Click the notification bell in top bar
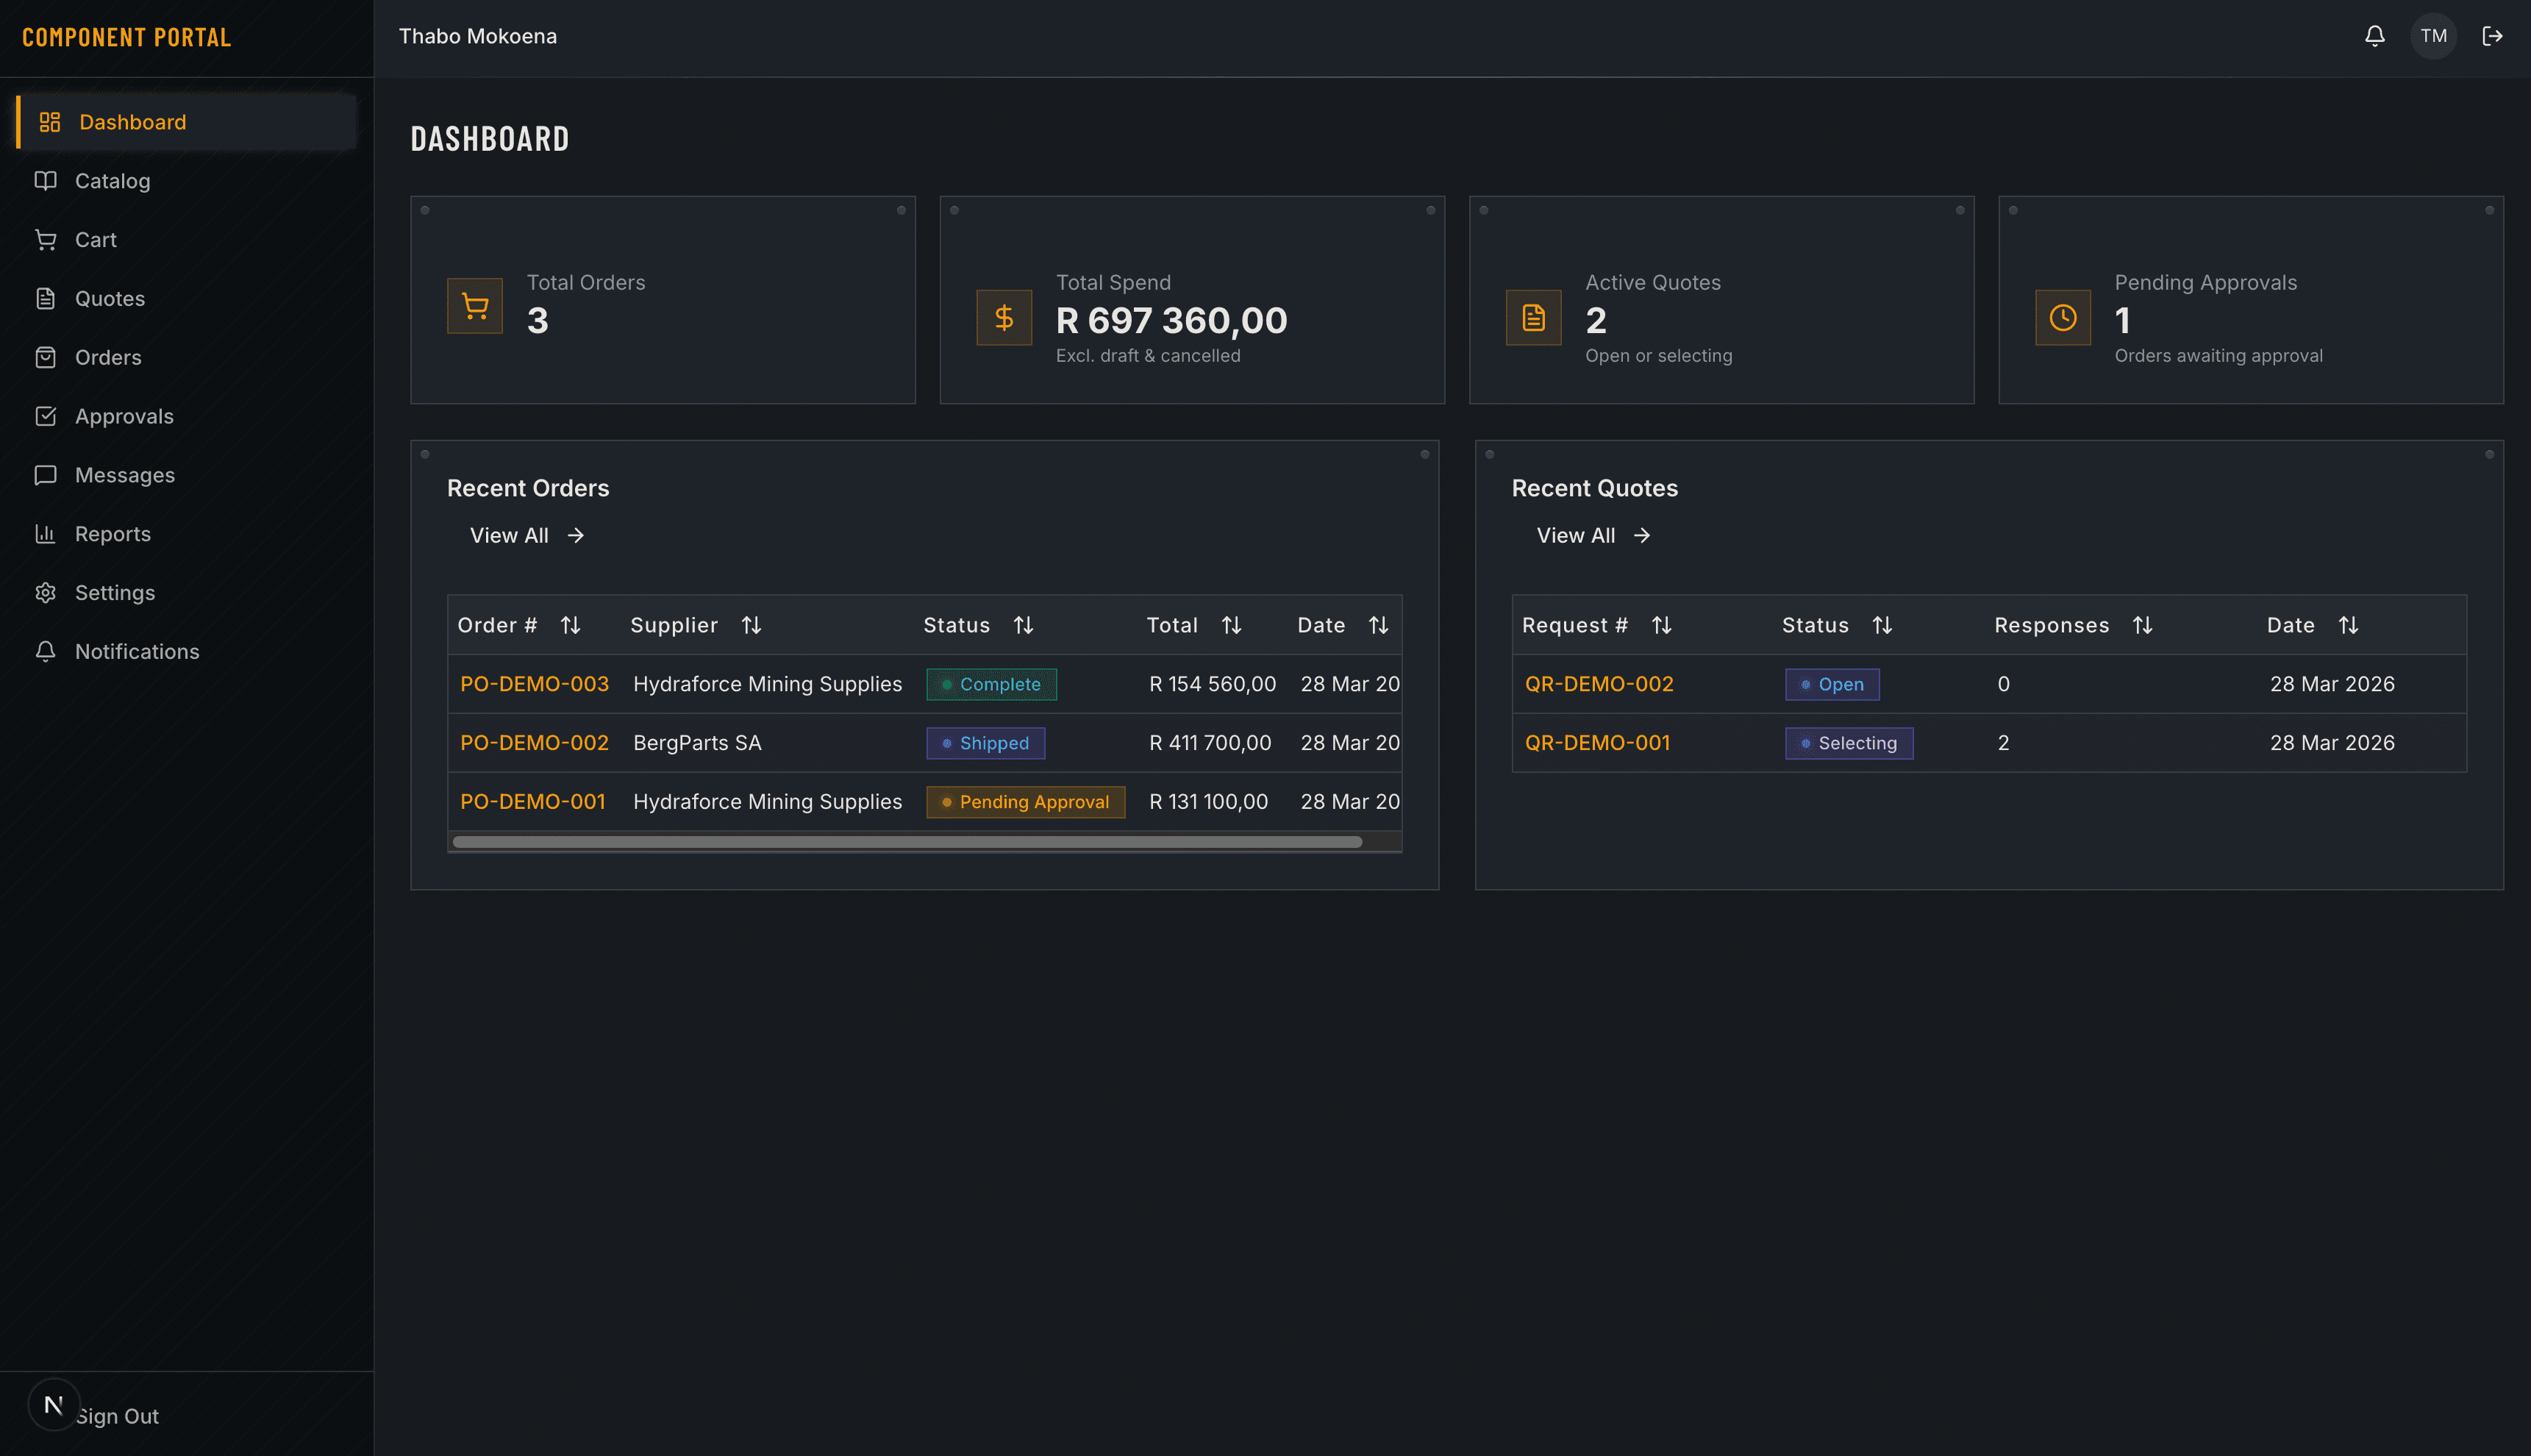This screenshot has height=1456, width=2531. point(2375,36)
